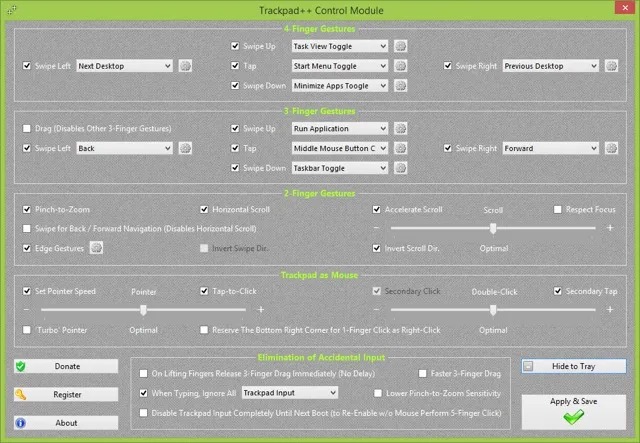Enable Respect Focus checkbox

click(558, 210)
